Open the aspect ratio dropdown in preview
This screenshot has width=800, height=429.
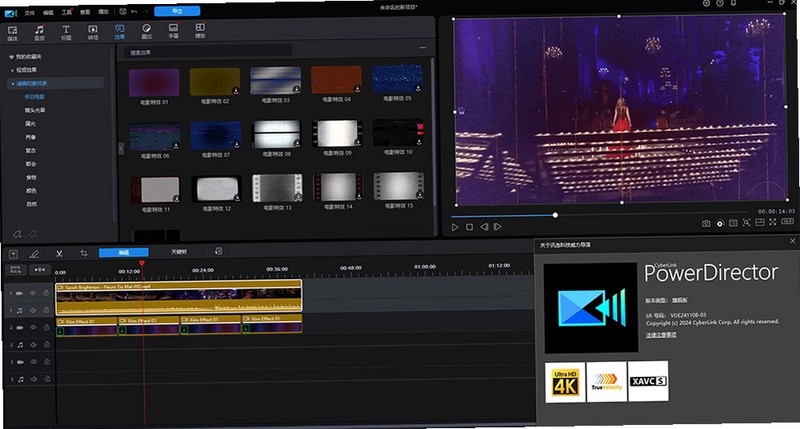pyautogui.click(x=787, y=221)
